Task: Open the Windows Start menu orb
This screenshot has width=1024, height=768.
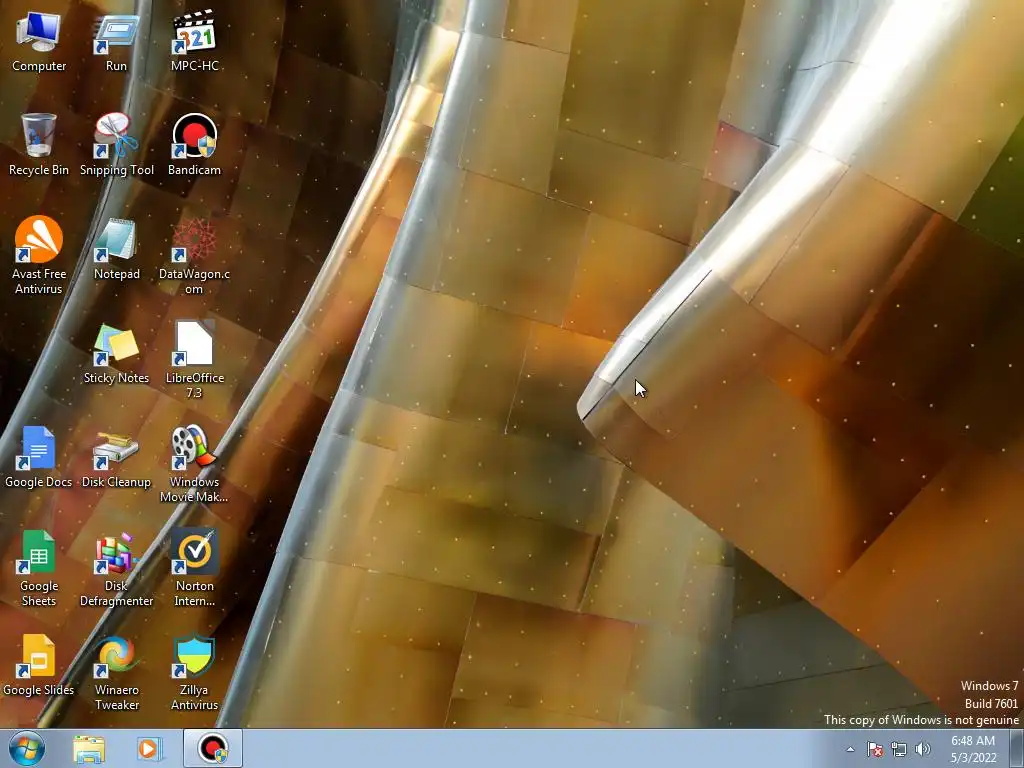Action: 26,748
